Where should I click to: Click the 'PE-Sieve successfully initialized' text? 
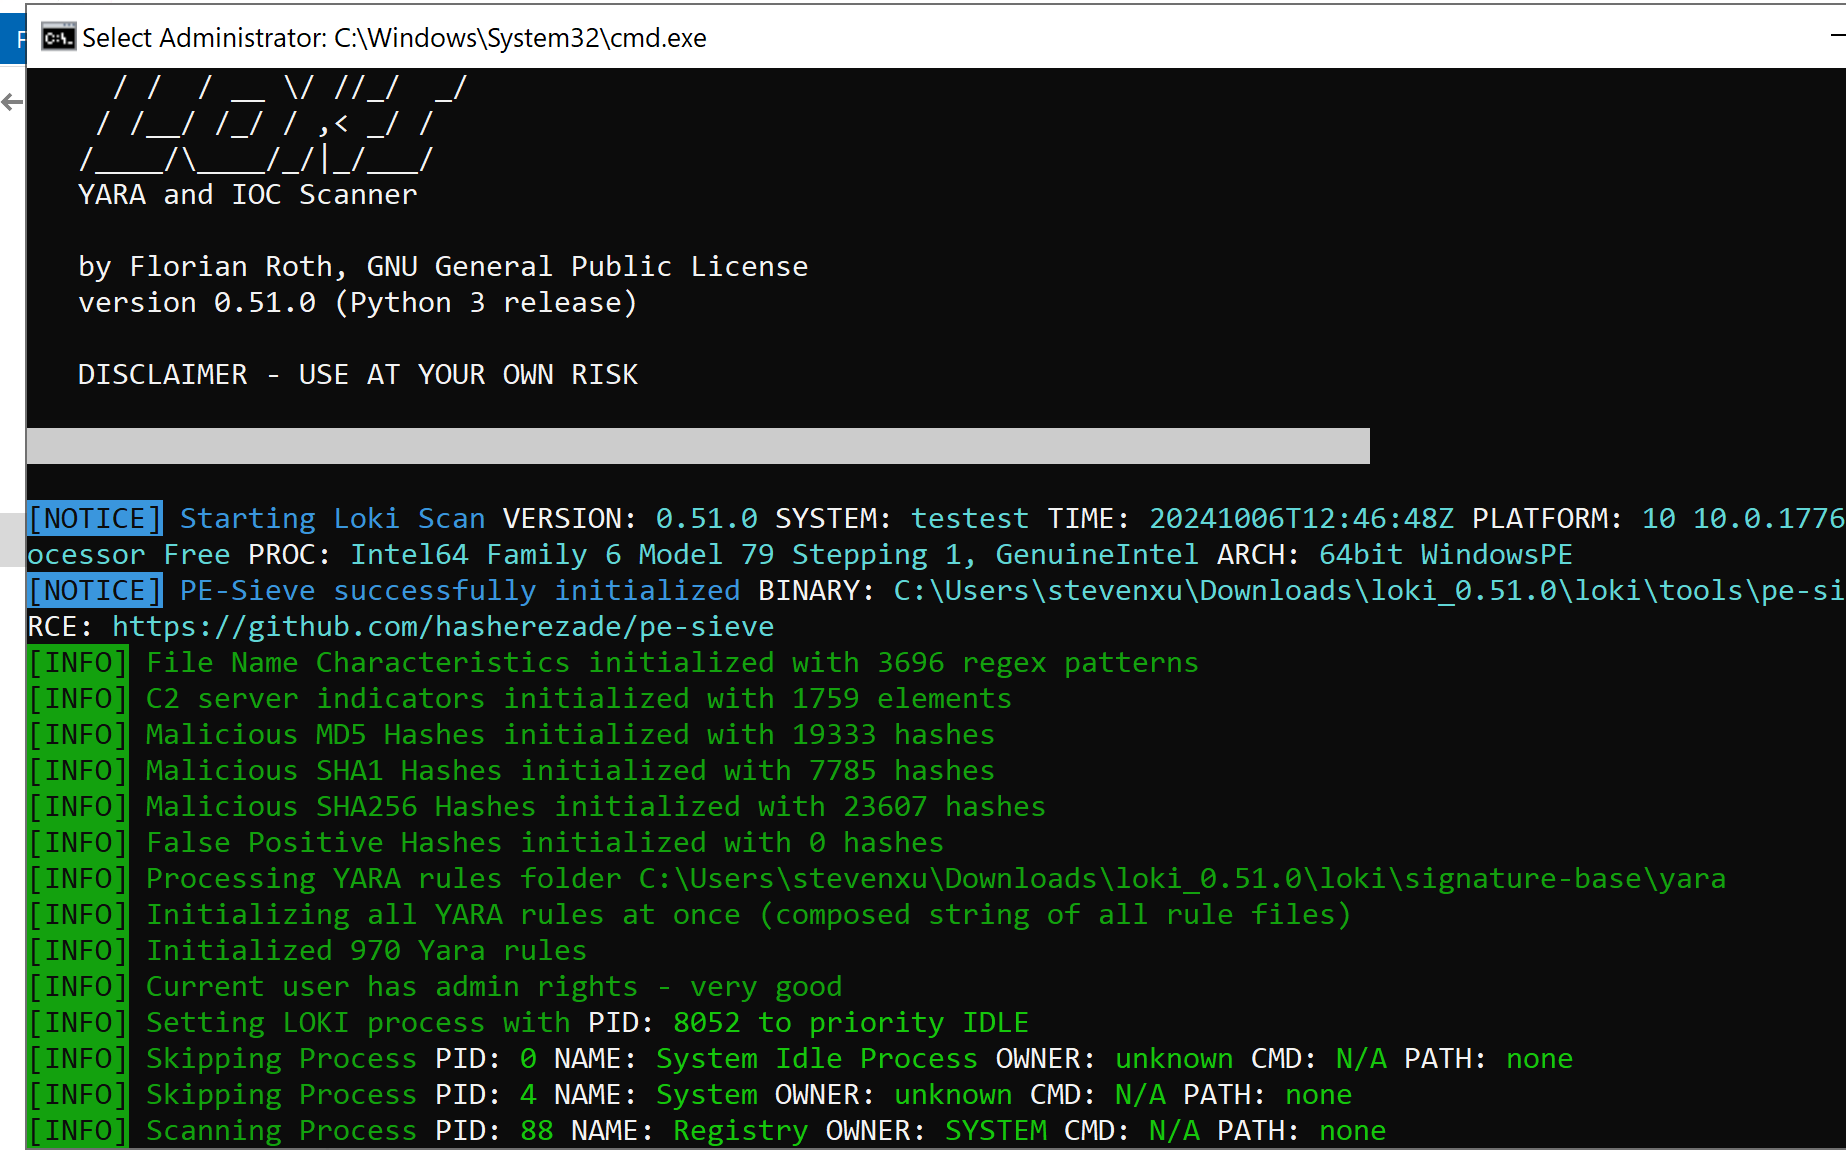[460, 590]
